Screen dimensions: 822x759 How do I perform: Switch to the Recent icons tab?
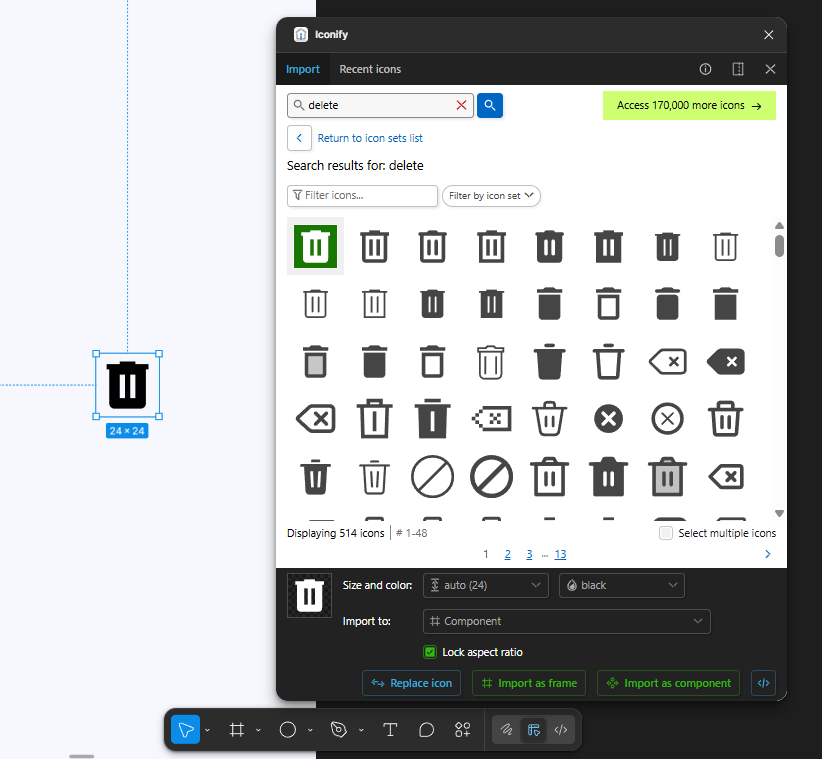click(370, 69)
